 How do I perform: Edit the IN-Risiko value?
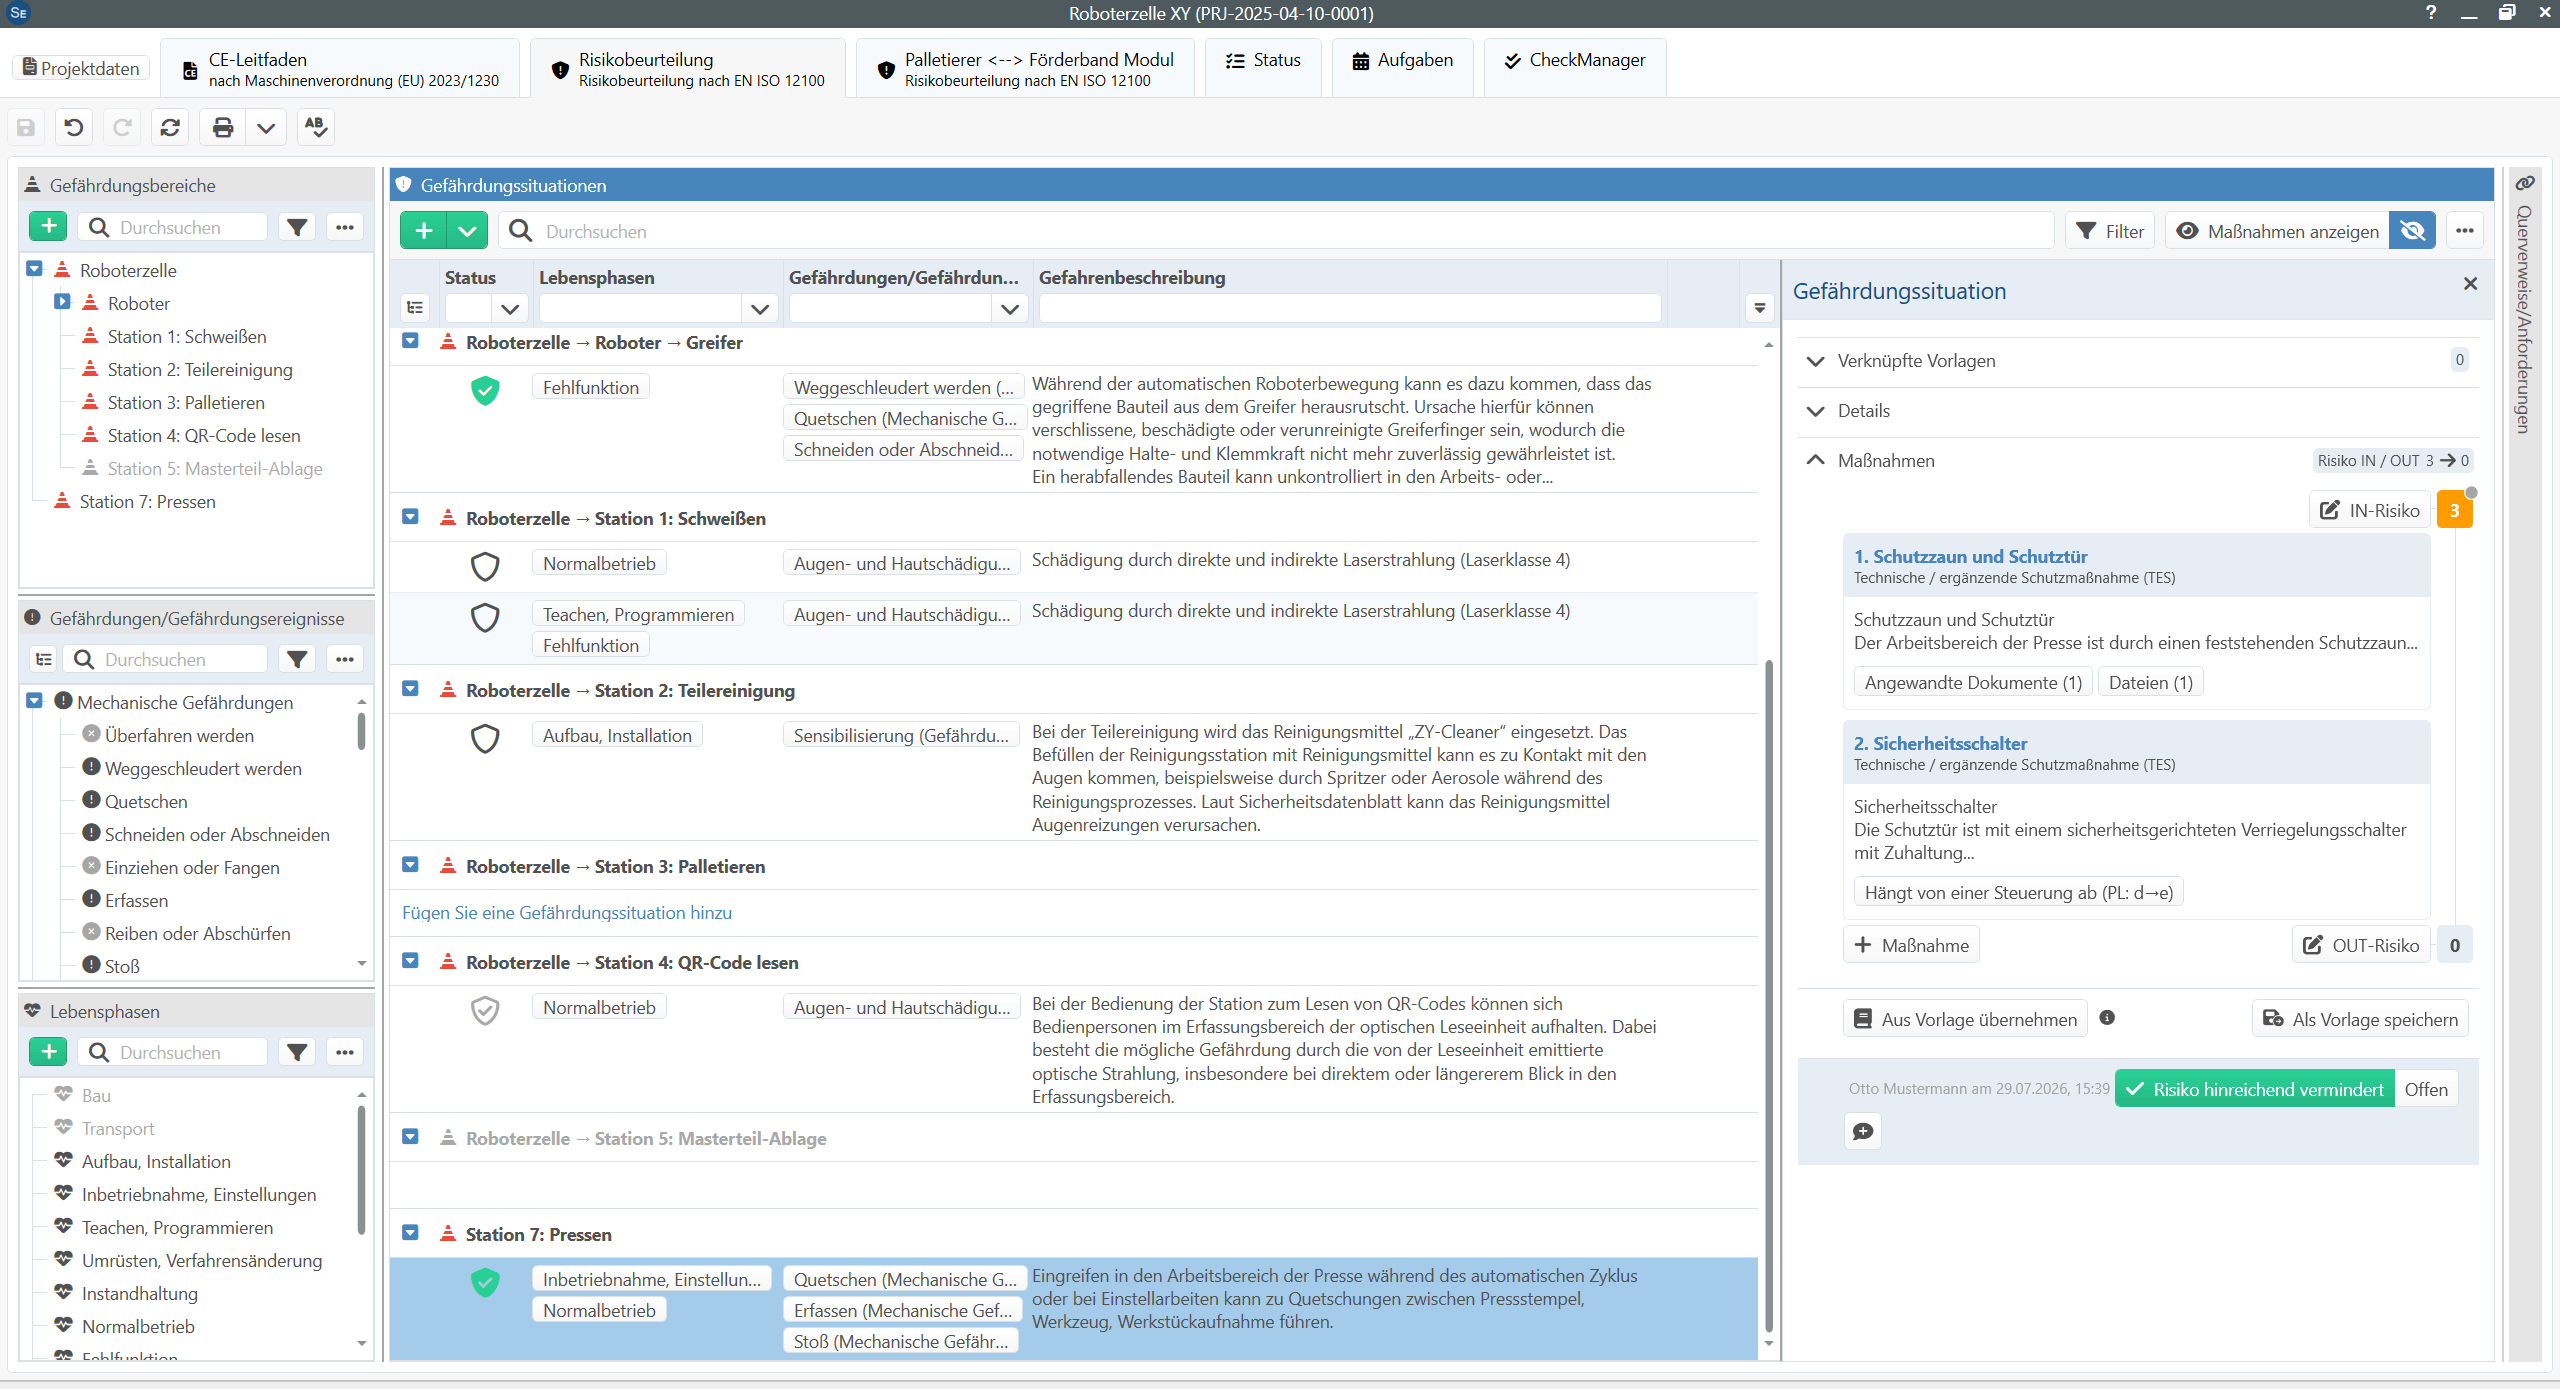2369,510
